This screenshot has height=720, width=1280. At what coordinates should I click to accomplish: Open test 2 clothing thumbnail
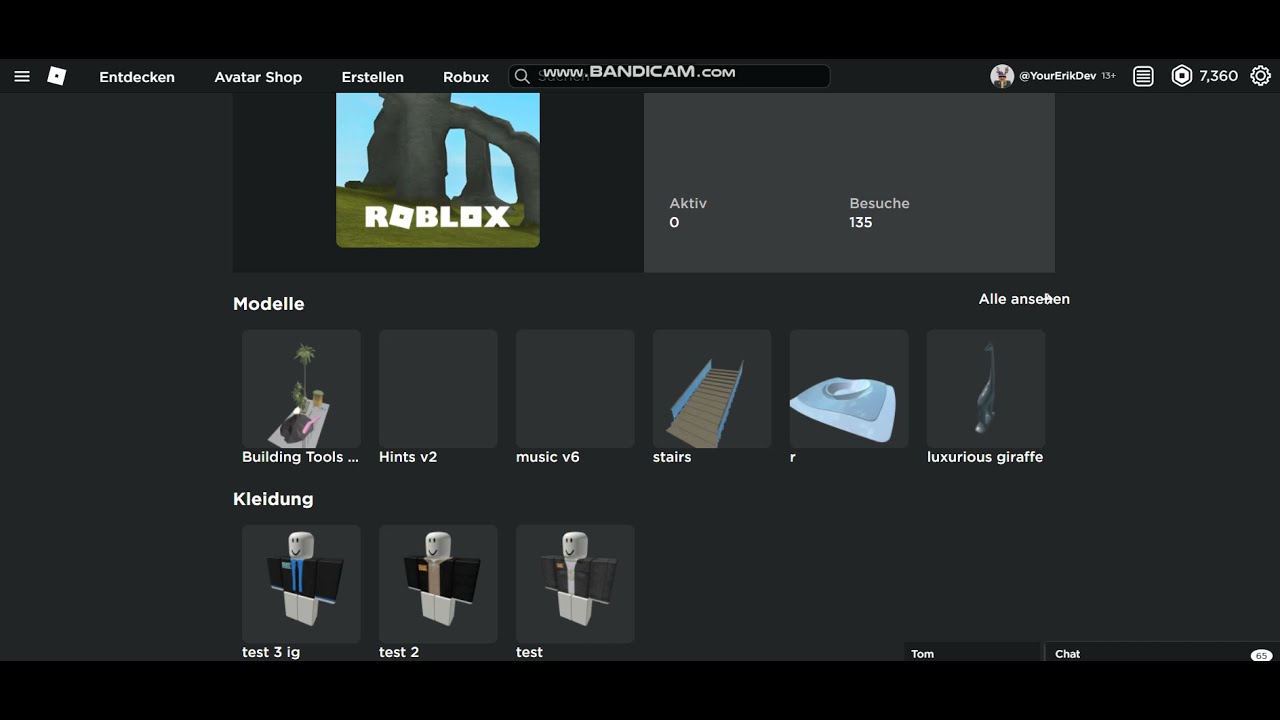point(438,584)
